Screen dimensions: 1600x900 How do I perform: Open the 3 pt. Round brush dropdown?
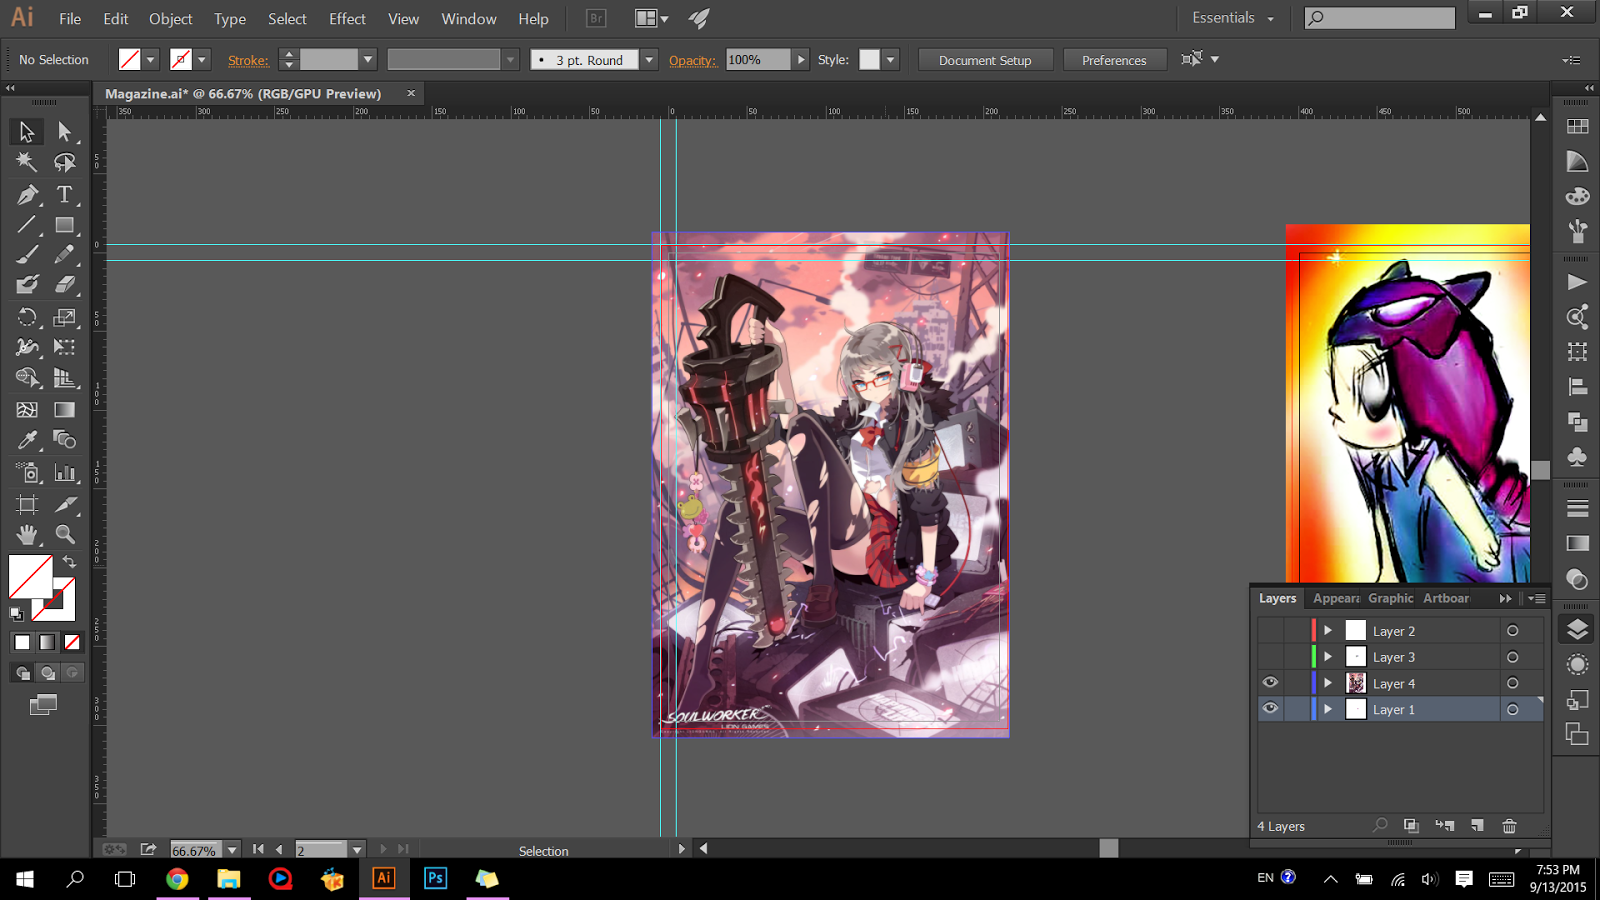[649, 60]
